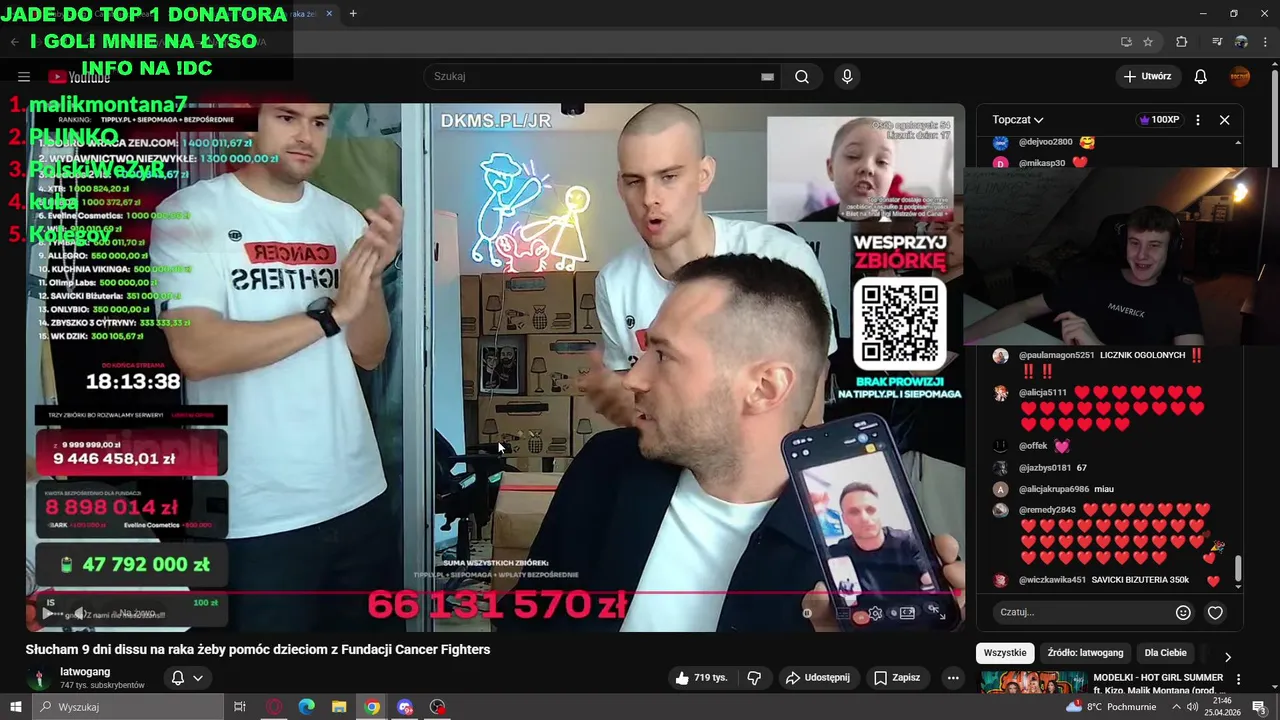Send a heart reaction in chat

click(1215, 612)
